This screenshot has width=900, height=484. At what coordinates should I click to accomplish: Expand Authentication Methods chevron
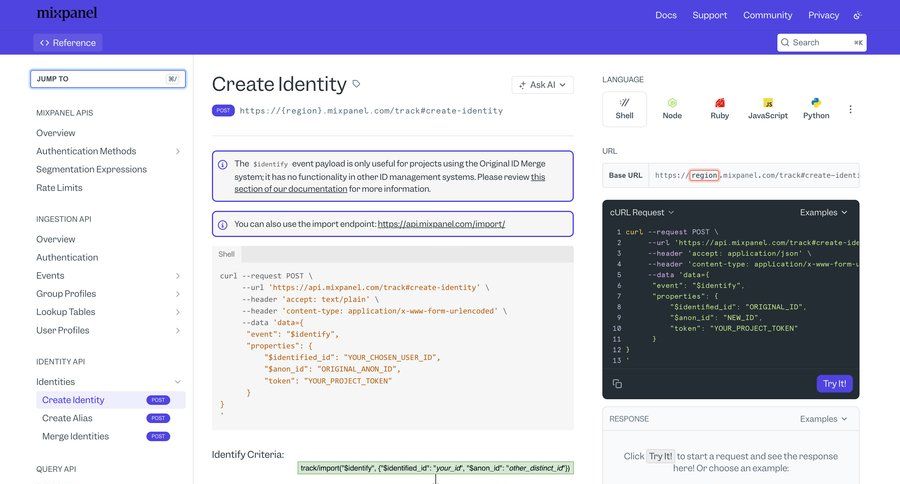tap(178, 152)
